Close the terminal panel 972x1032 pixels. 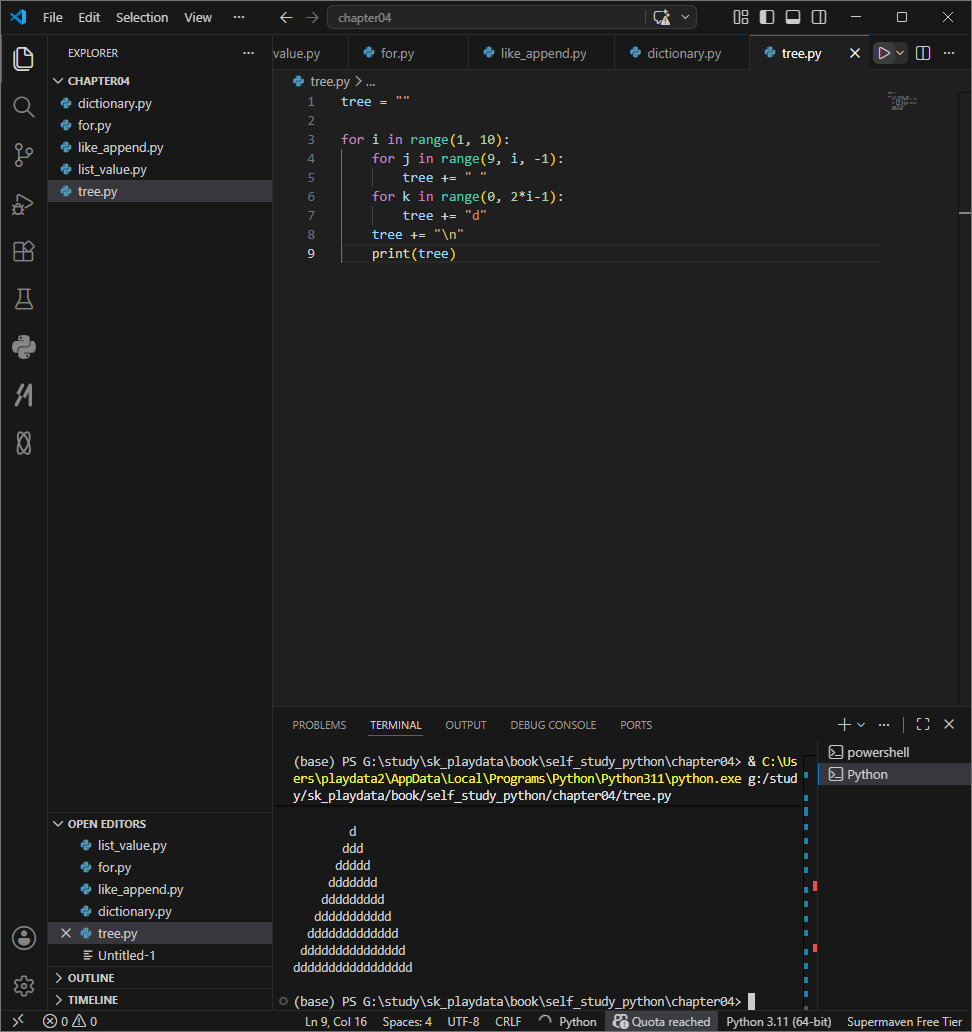[949, 725]
